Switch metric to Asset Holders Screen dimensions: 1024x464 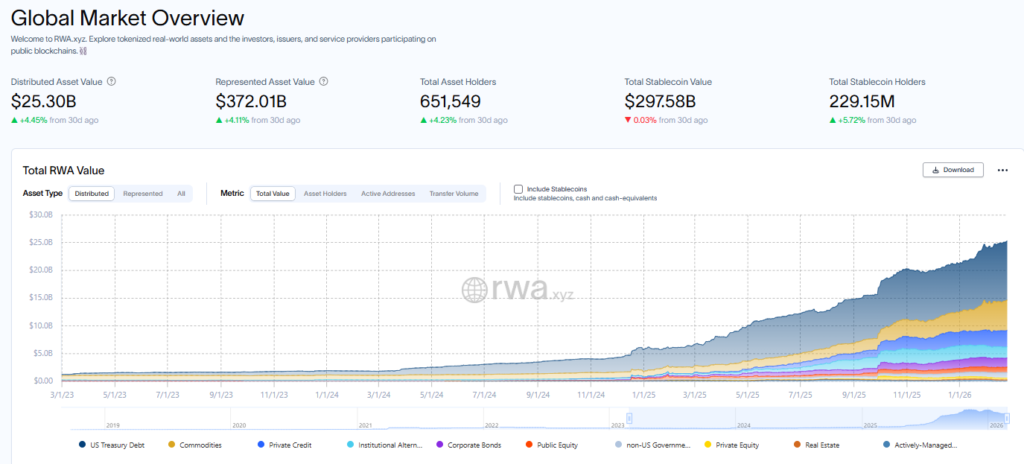325,193
